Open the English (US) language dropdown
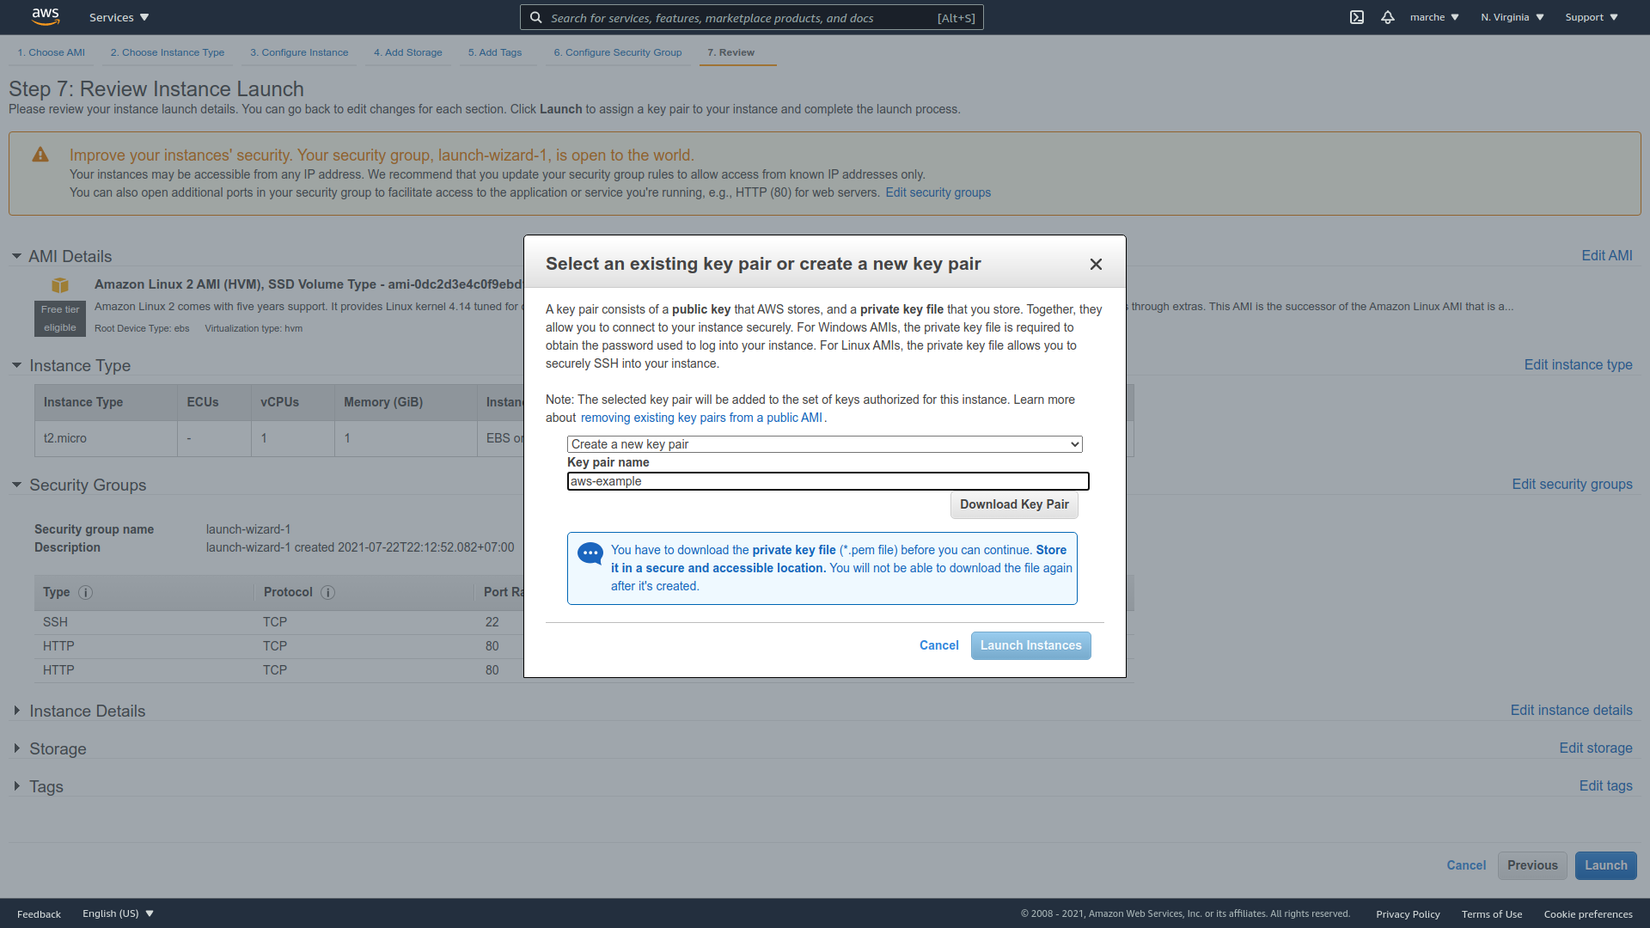Viewport: 1650px width, 928px height. (118, 913)
